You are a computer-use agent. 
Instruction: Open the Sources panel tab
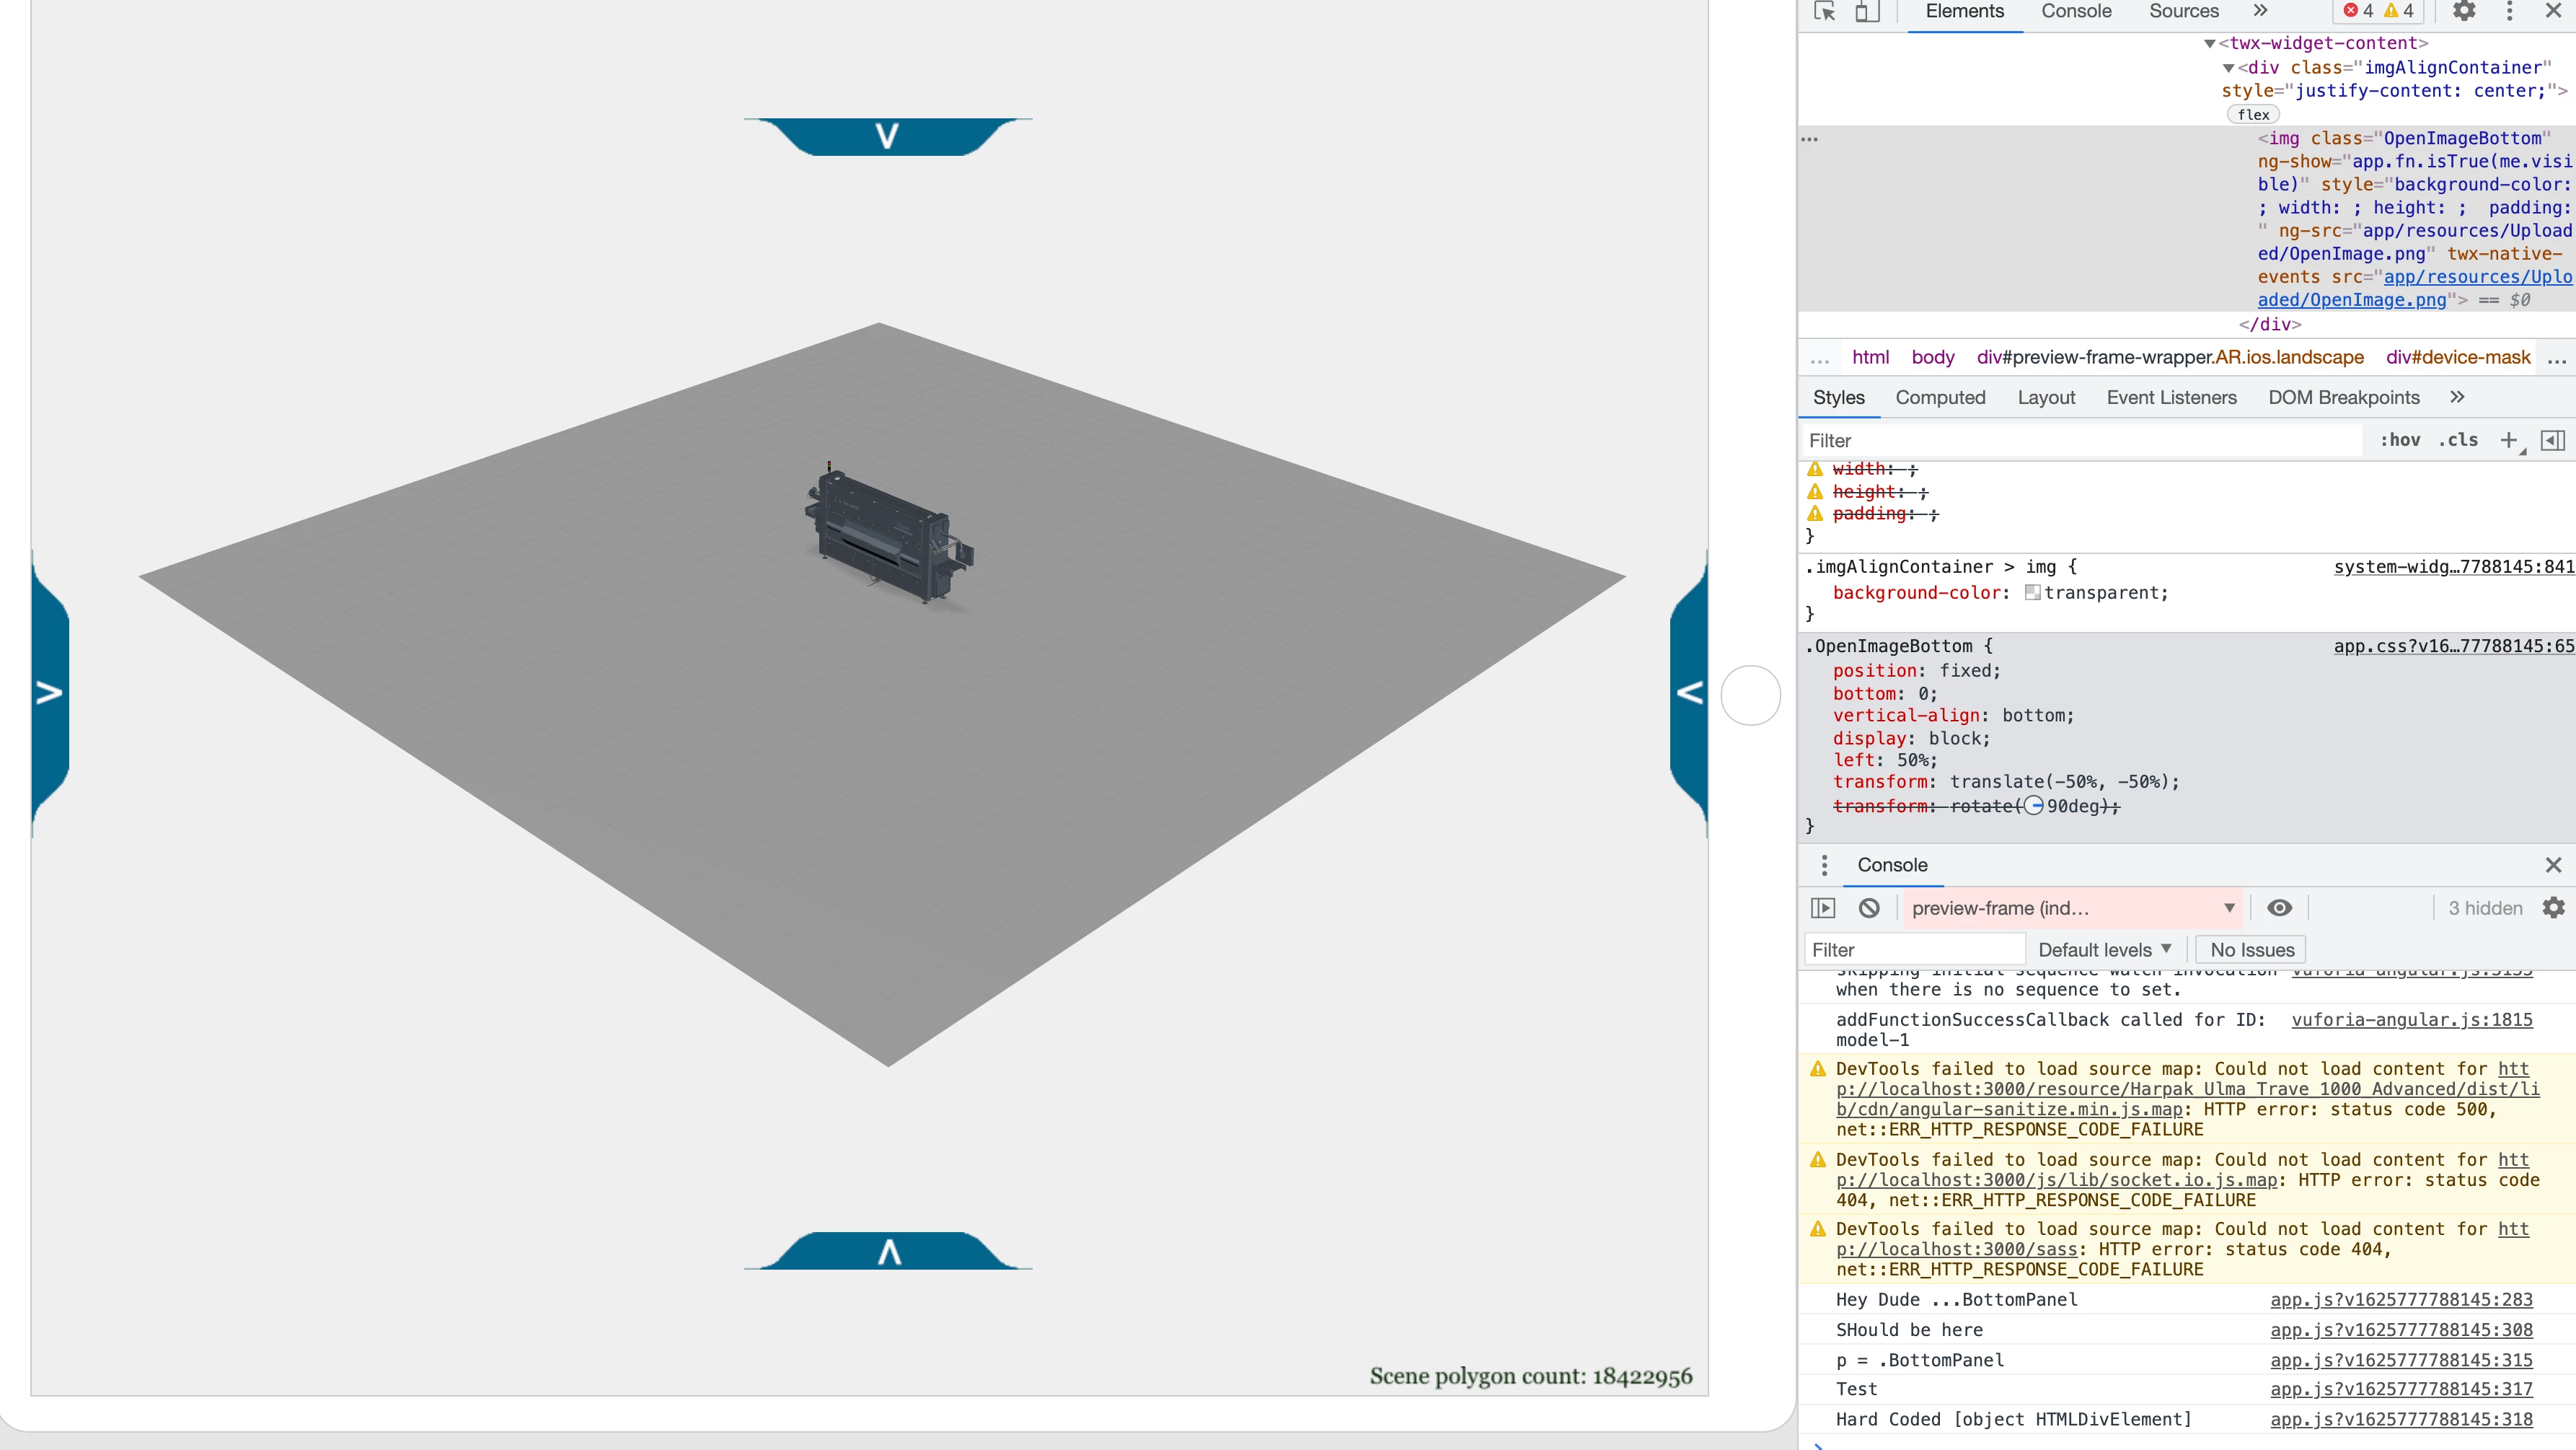(2183, 12)
